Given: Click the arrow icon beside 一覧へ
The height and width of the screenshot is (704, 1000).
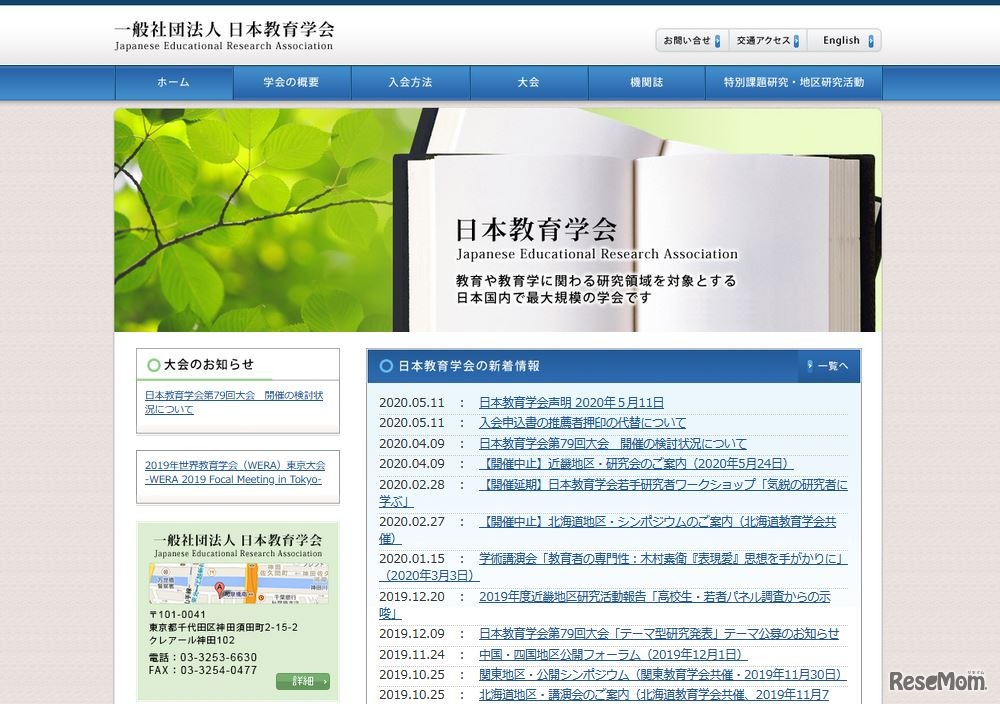Looking at the screenshot, I should [x=811, y=365].
